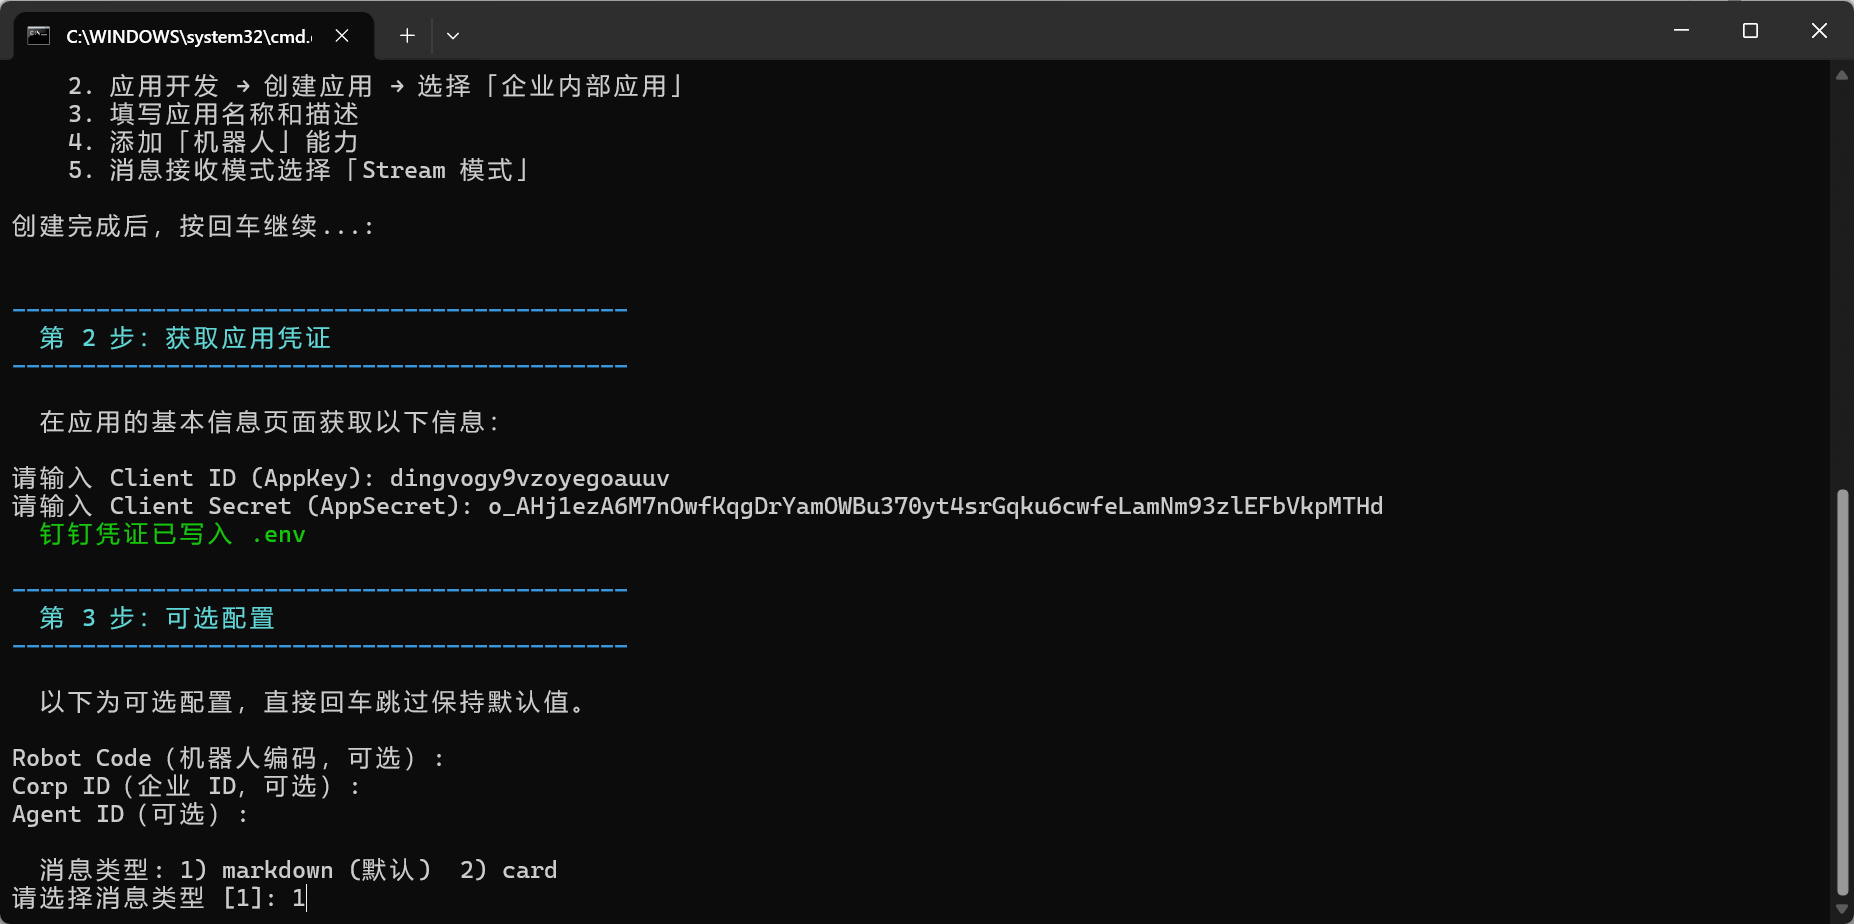Click the 第 3 步: 可选配置 heading
1854x924 pixels.
(x=157, y=618)
